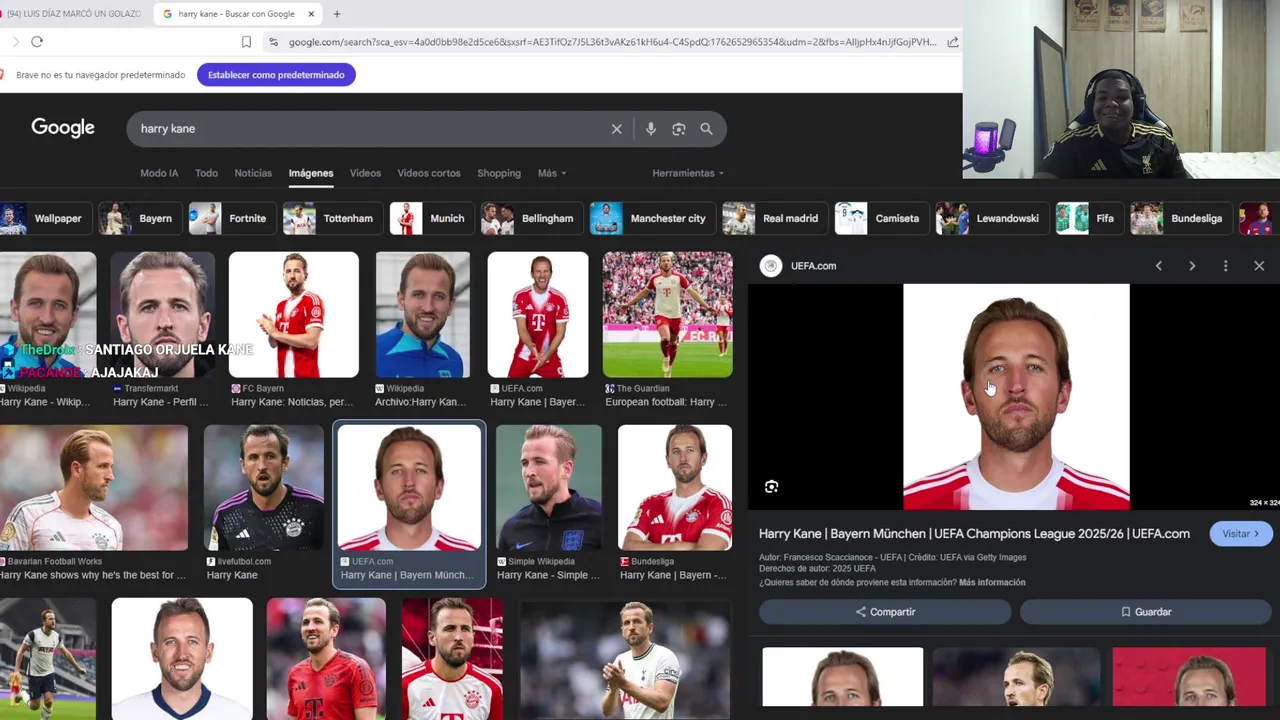Open site settings icon in address bar
The width and height of the screenshot is (1280, 720).
273,42
